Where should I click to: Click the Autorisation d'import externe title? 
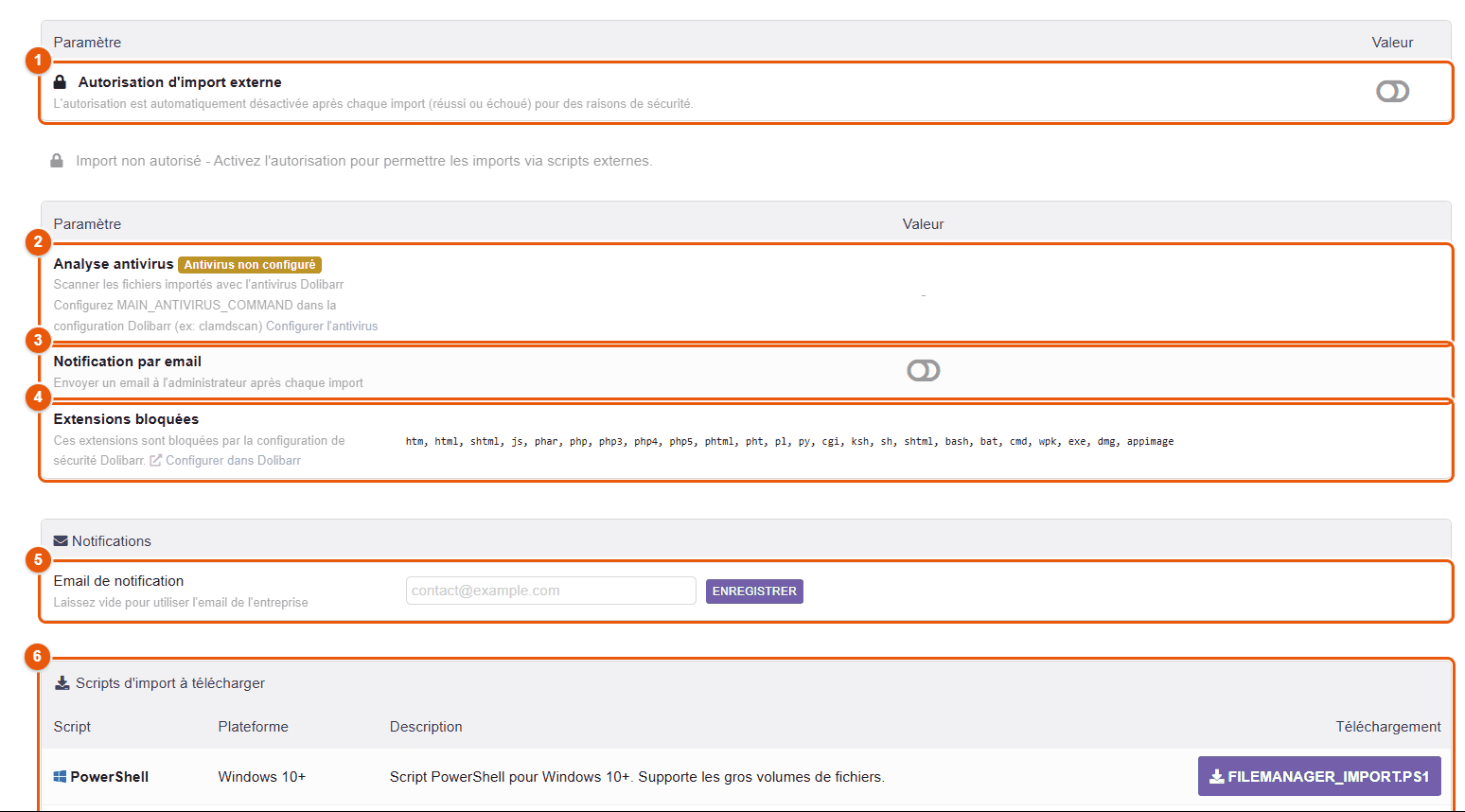pyautogui.click(x=180, y=82)
